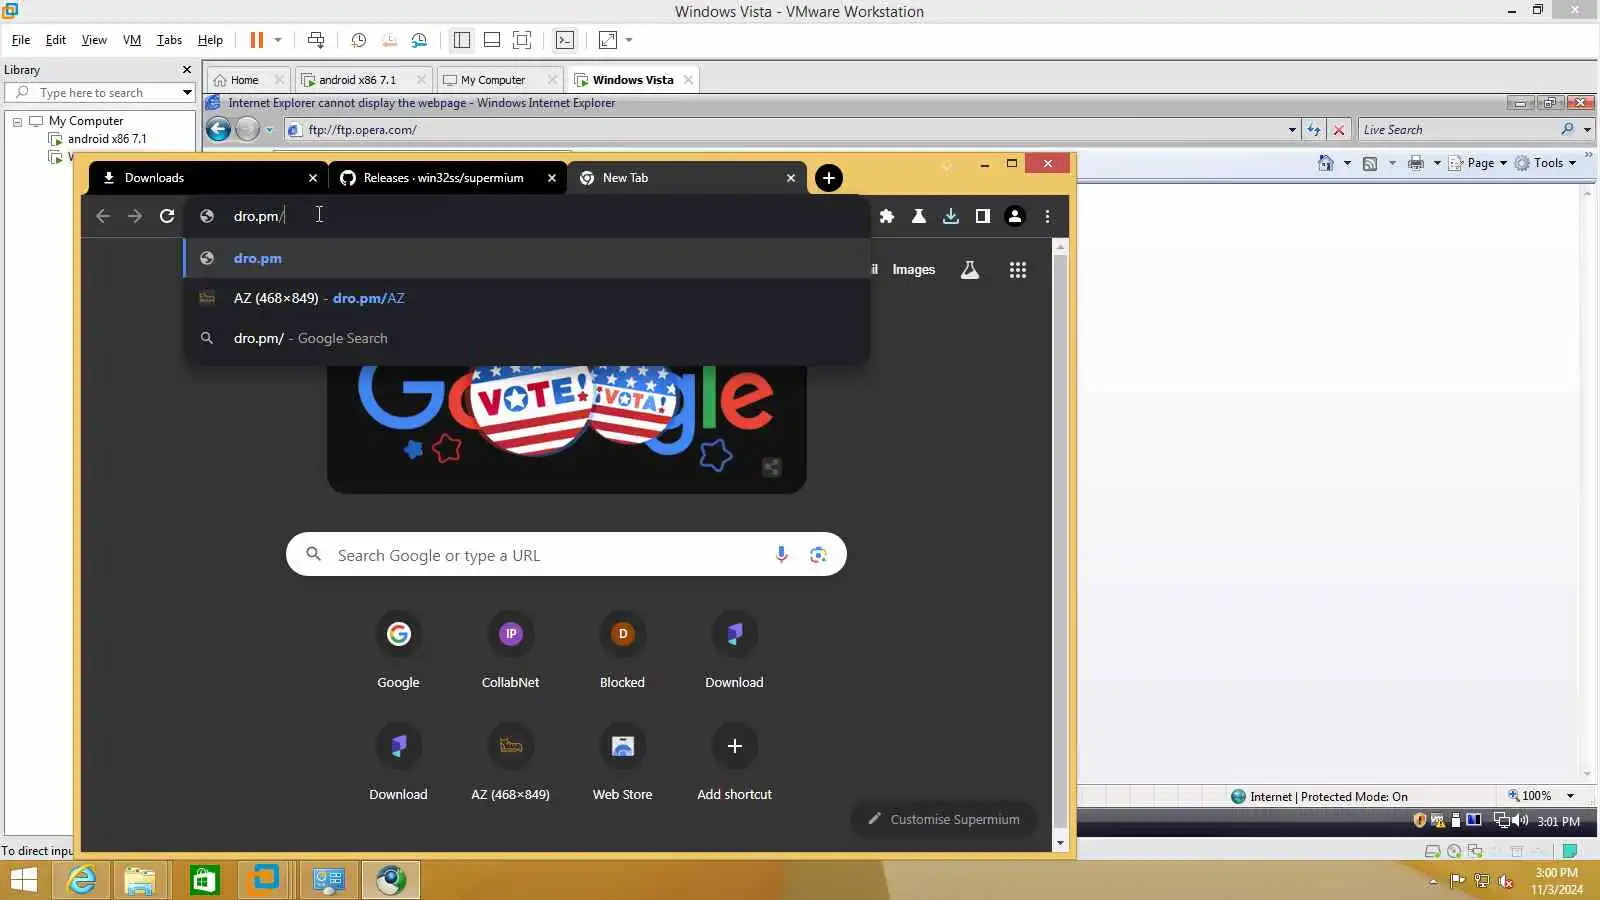Open Google Images link

[913, 270]
